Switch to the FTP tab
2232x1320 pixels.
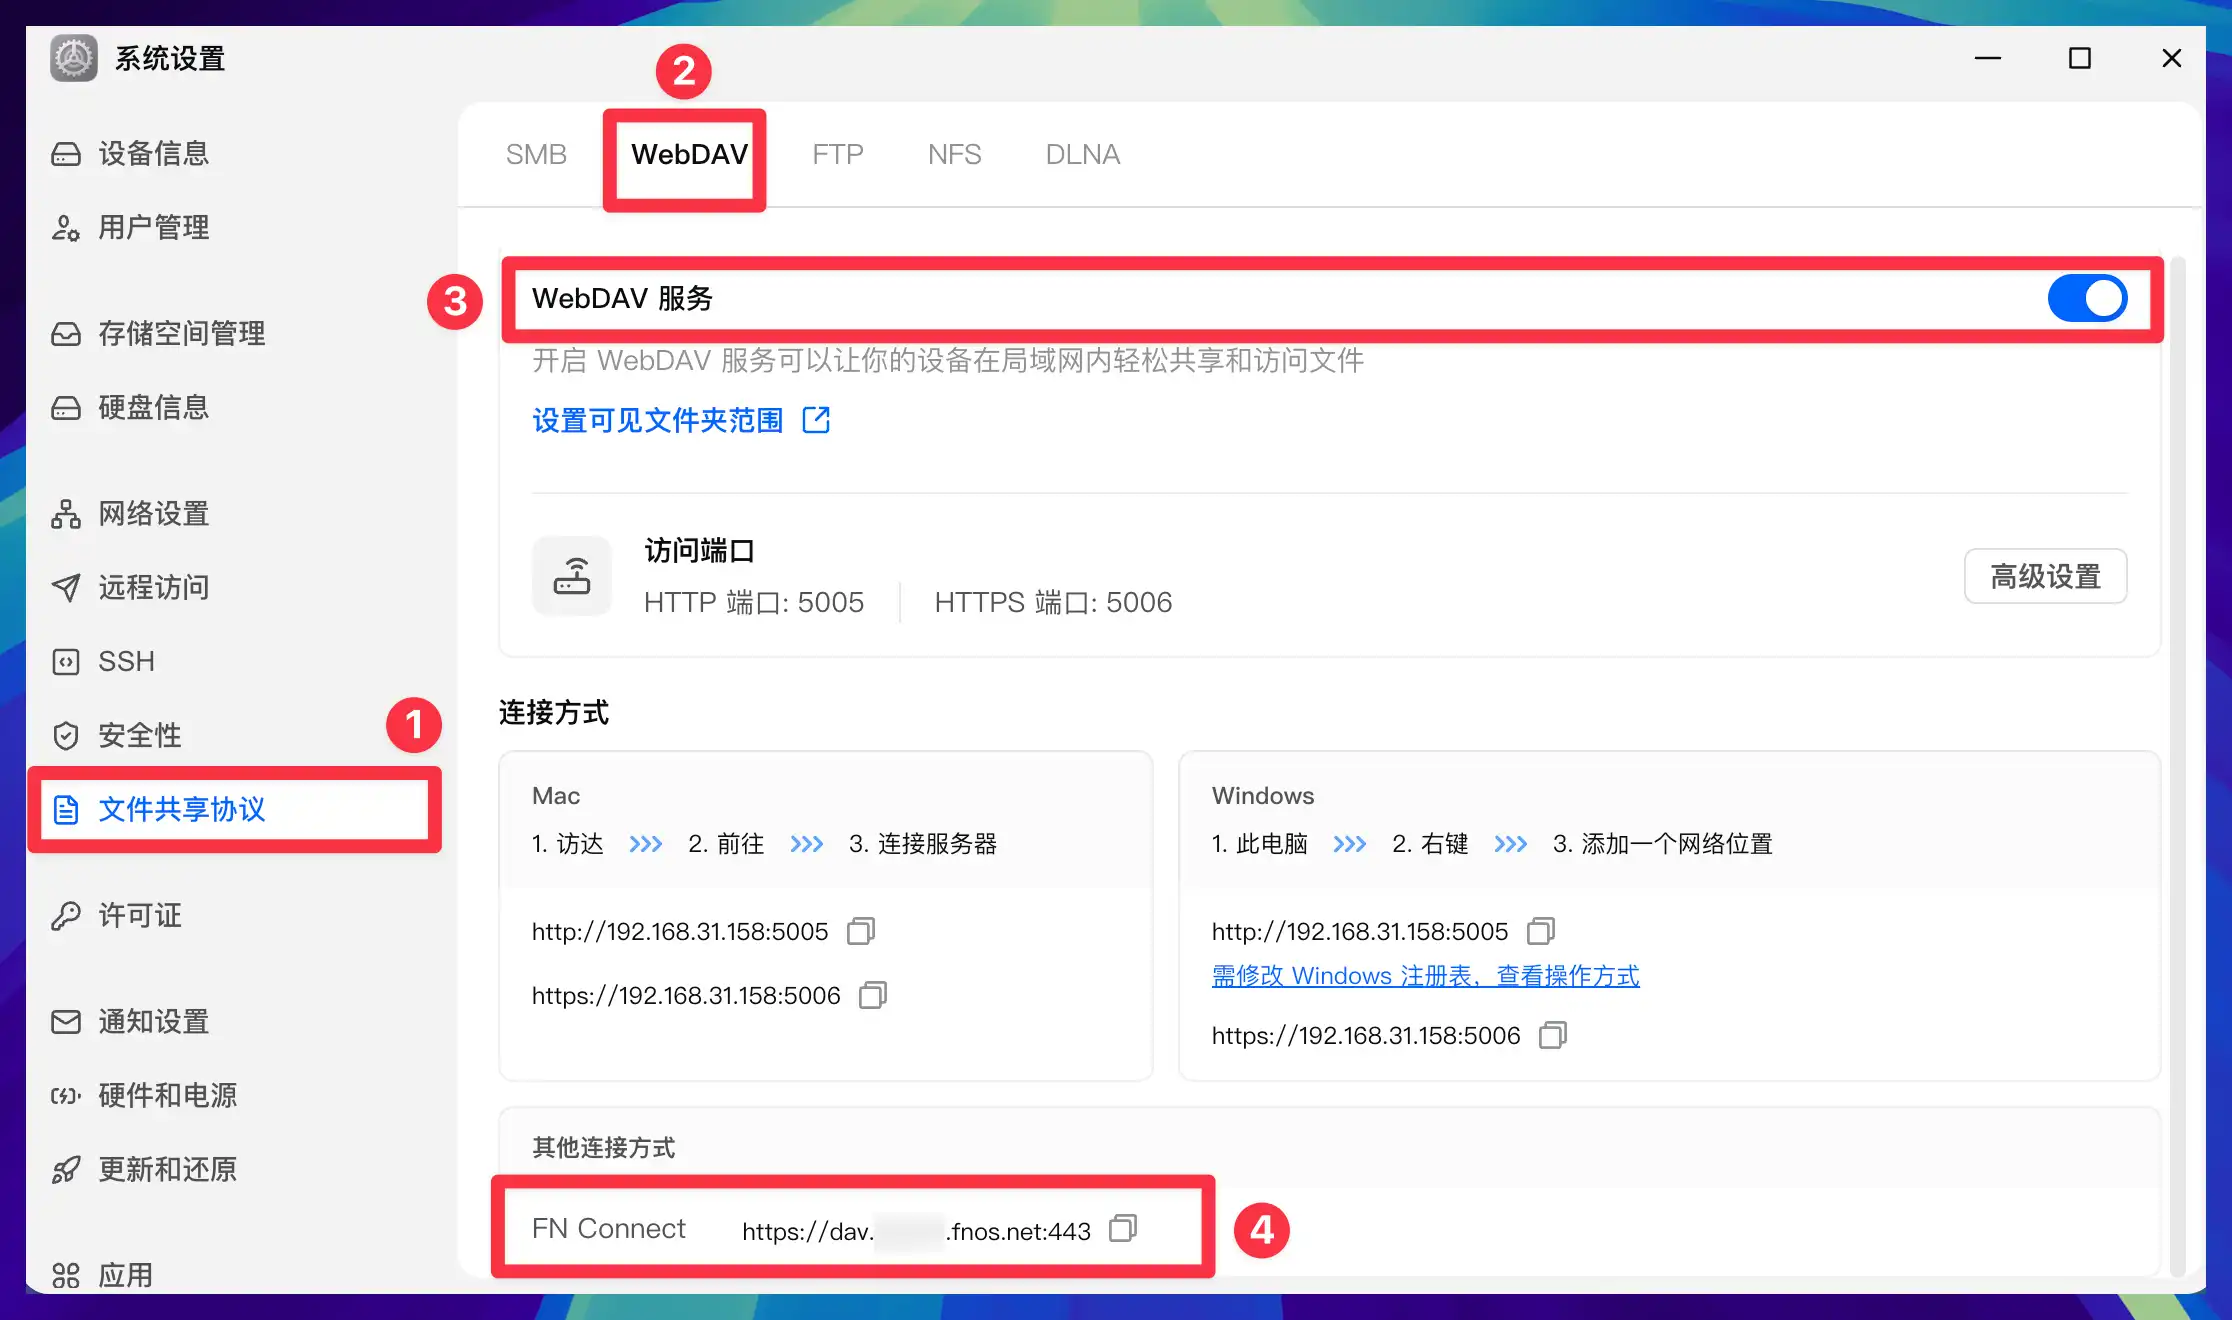(837, 154)
